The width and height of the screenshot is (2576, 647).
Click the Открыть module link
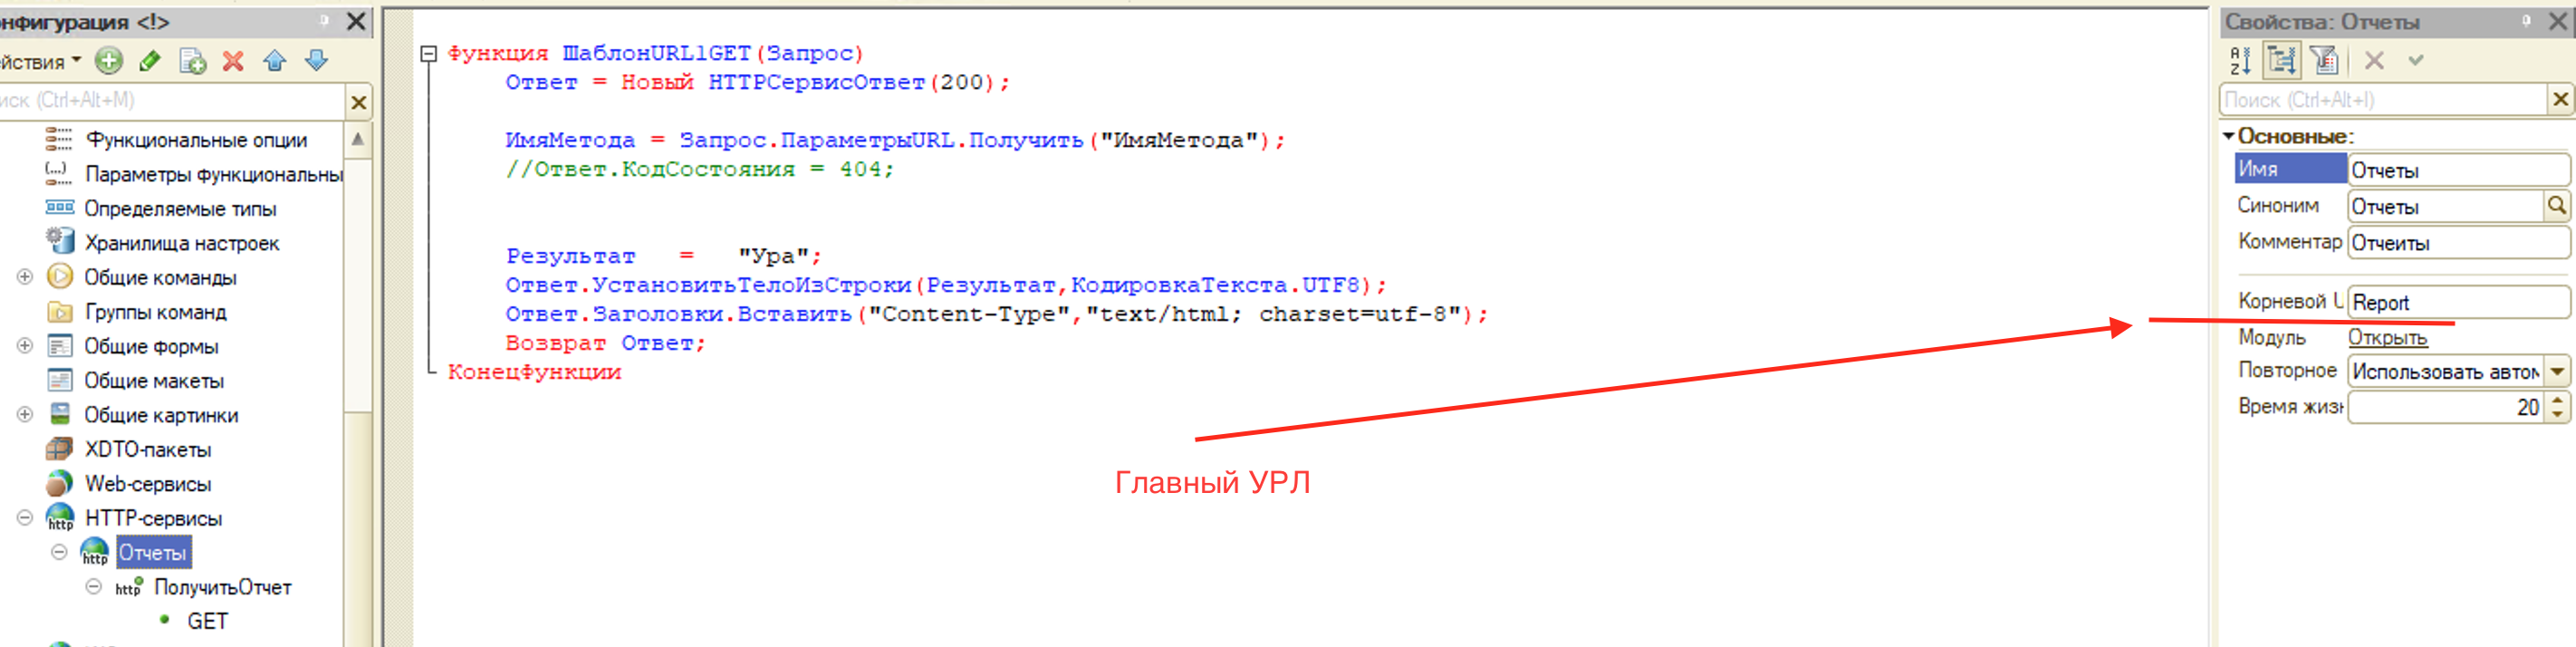[2387, 338]
